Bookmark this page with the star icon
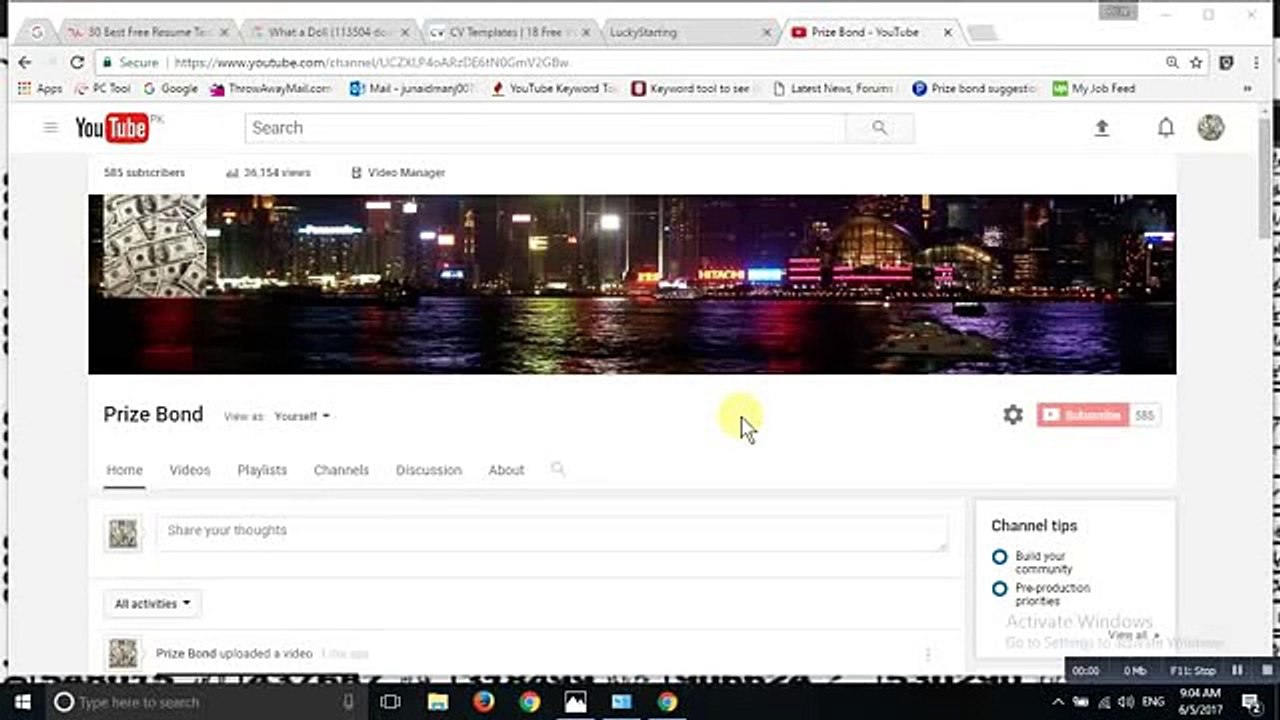1280x720 pixels. (x=1196, y=62)
